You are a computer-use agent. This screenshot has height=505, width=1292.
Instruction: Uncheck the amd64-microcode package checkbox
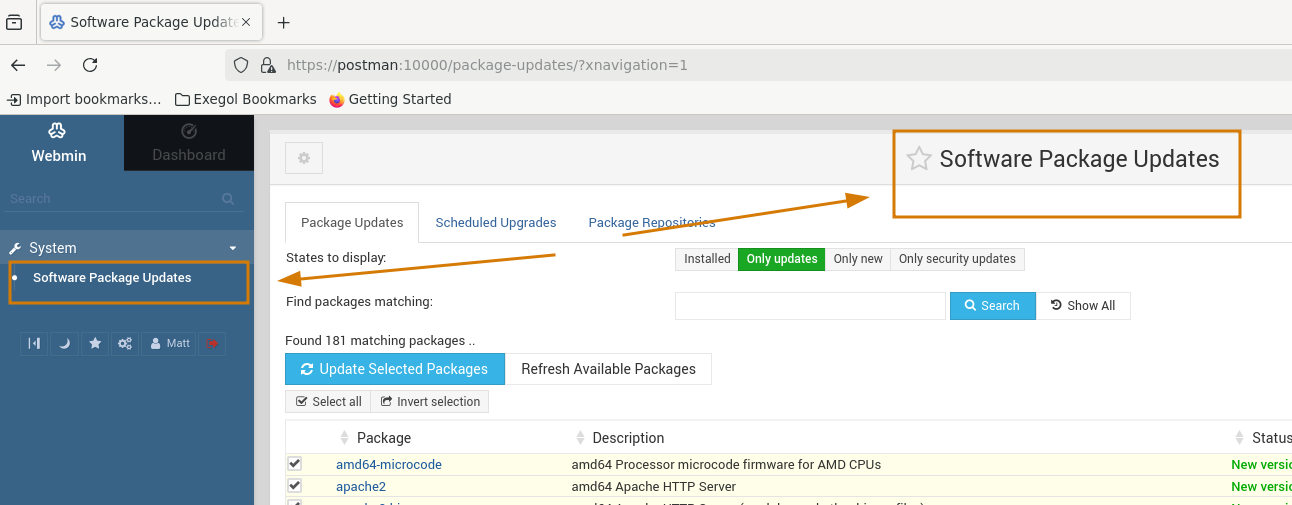[295, 464]
